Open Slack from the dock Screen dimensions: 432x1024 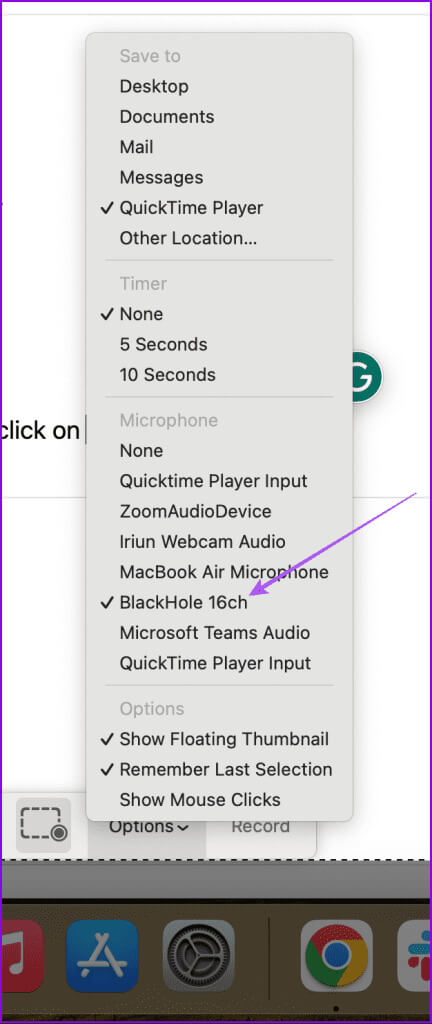tap(415, 955)
